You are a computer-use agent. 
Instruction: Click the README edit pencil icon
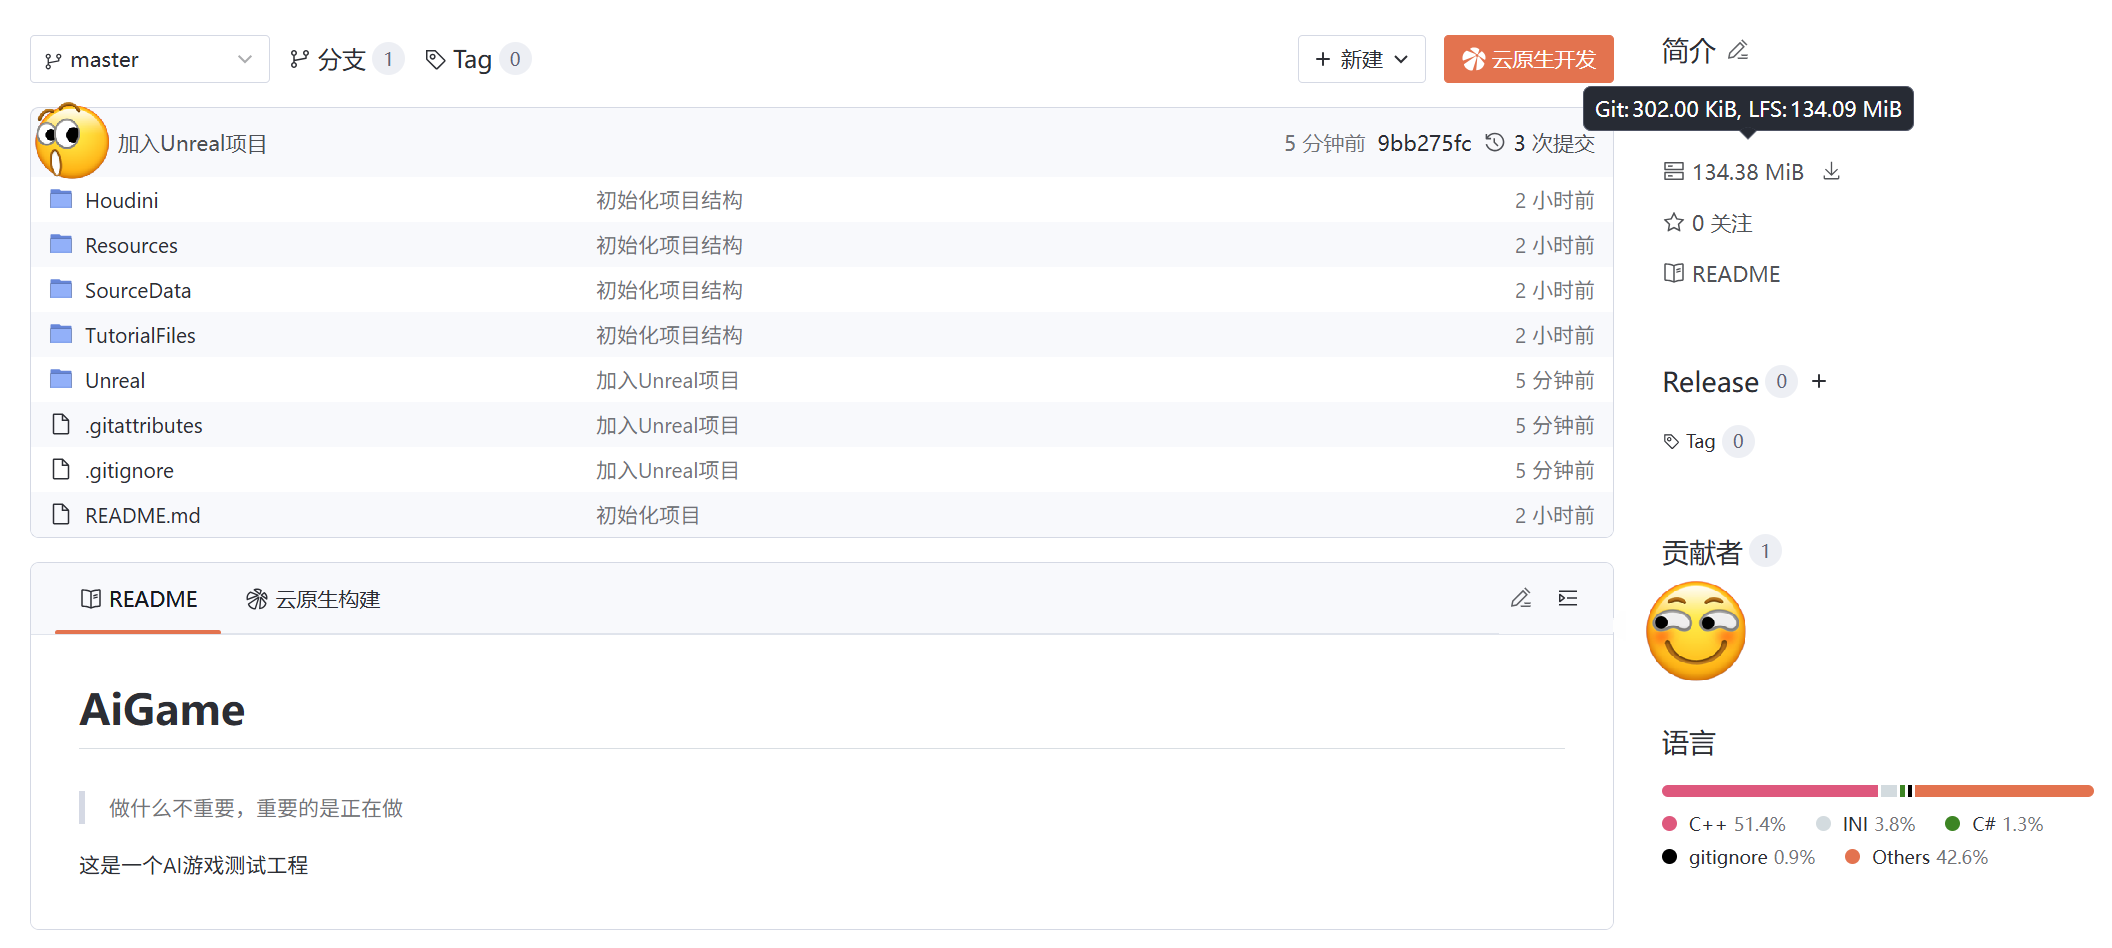(1520, 599)
